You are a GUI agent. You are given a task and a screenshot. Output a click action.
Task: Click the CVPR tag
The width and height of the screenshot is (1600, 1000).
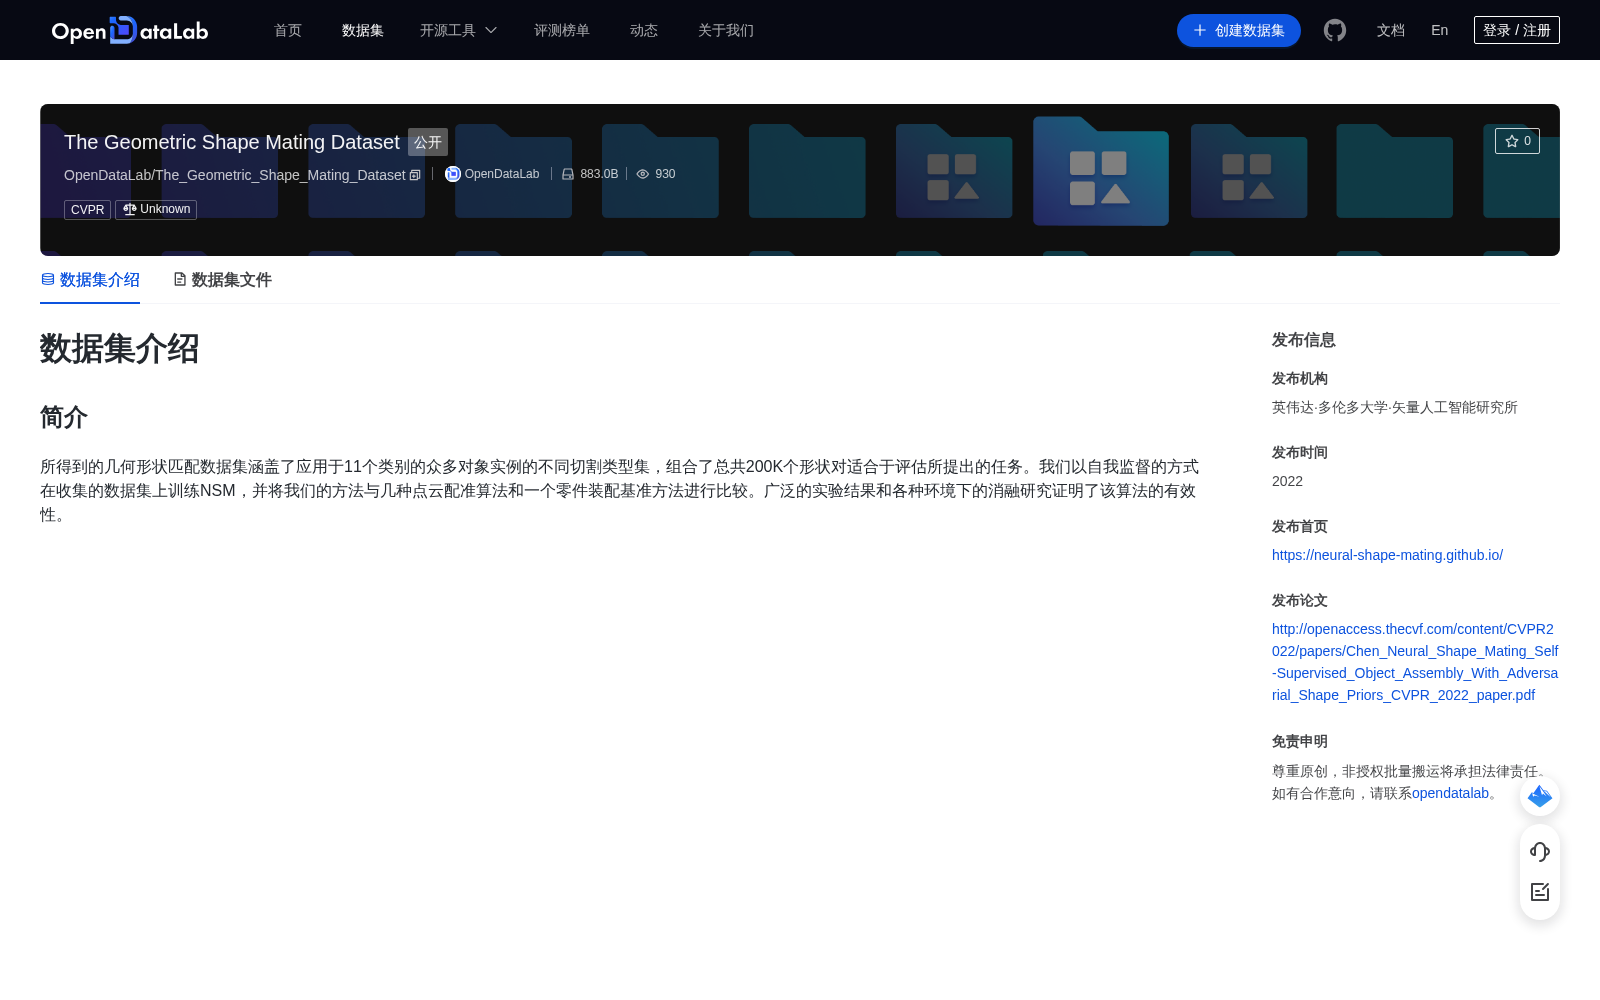click(x=88, y=210)
